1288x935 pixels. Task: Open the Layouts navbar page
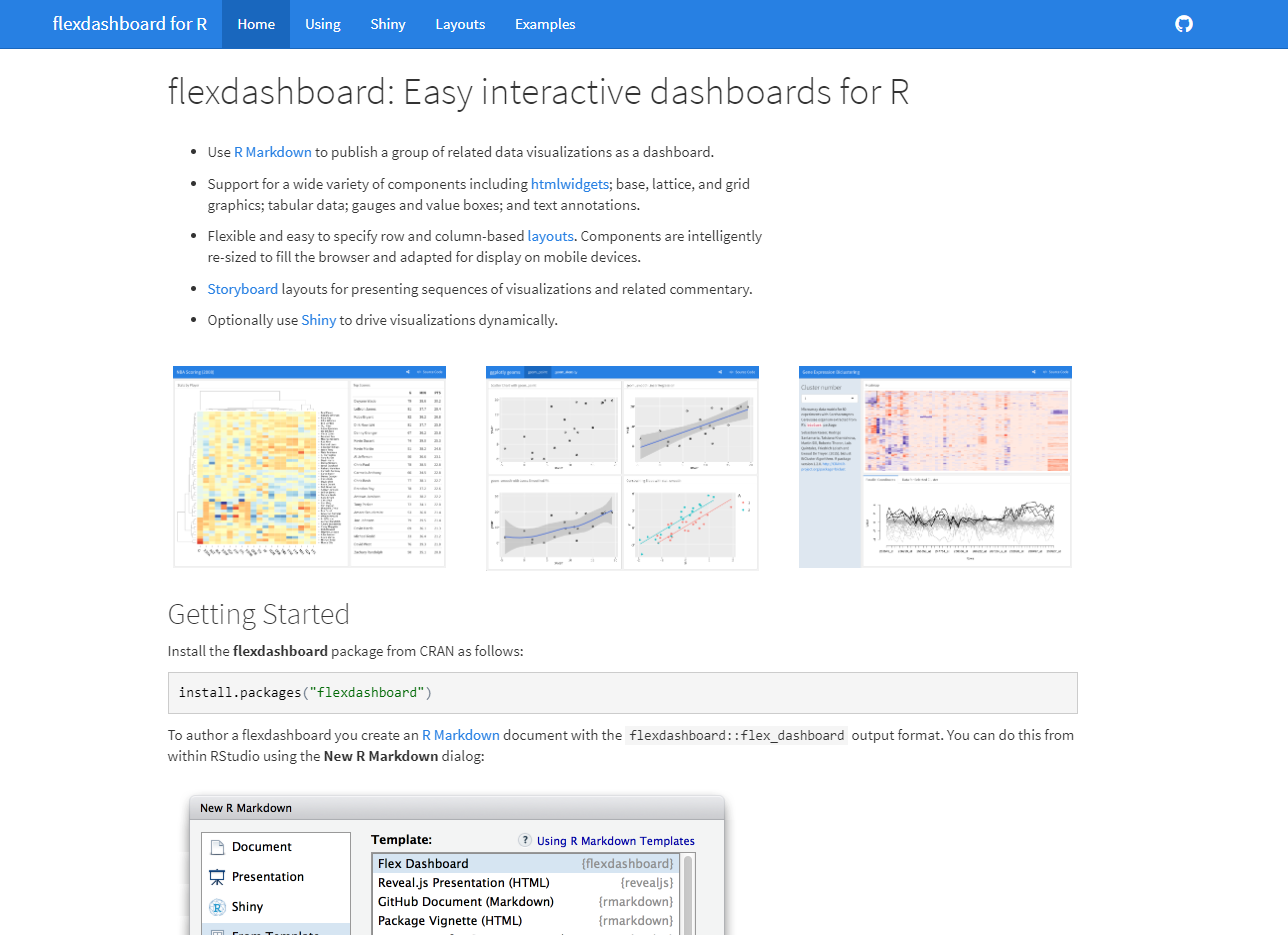coord(460,24)
